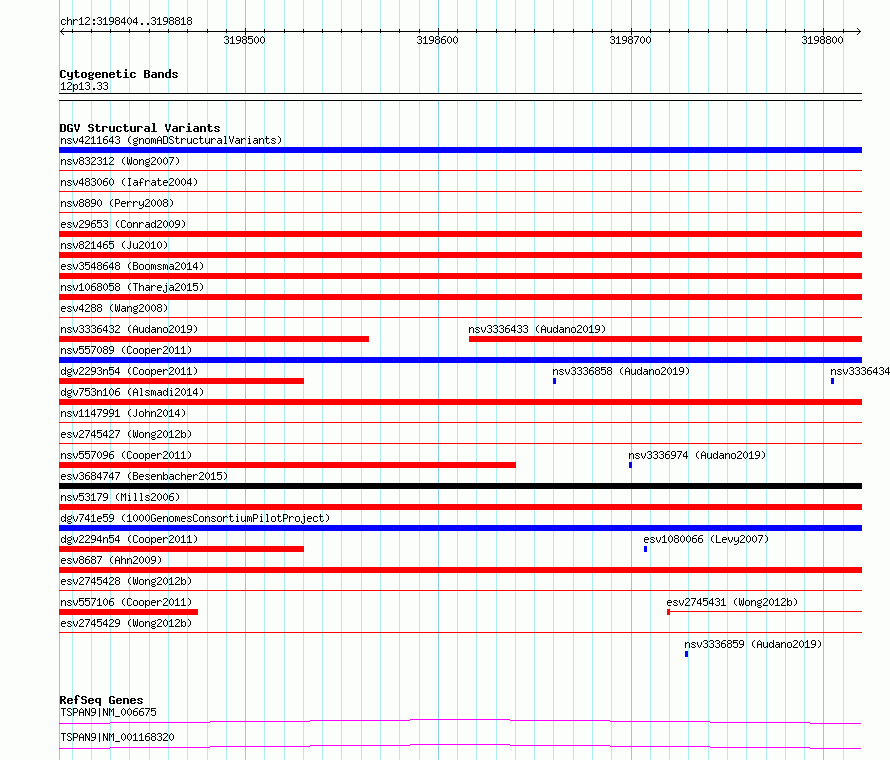
Task: Select nsv53179 (Mills2006) variant
Action: (120, 497)
